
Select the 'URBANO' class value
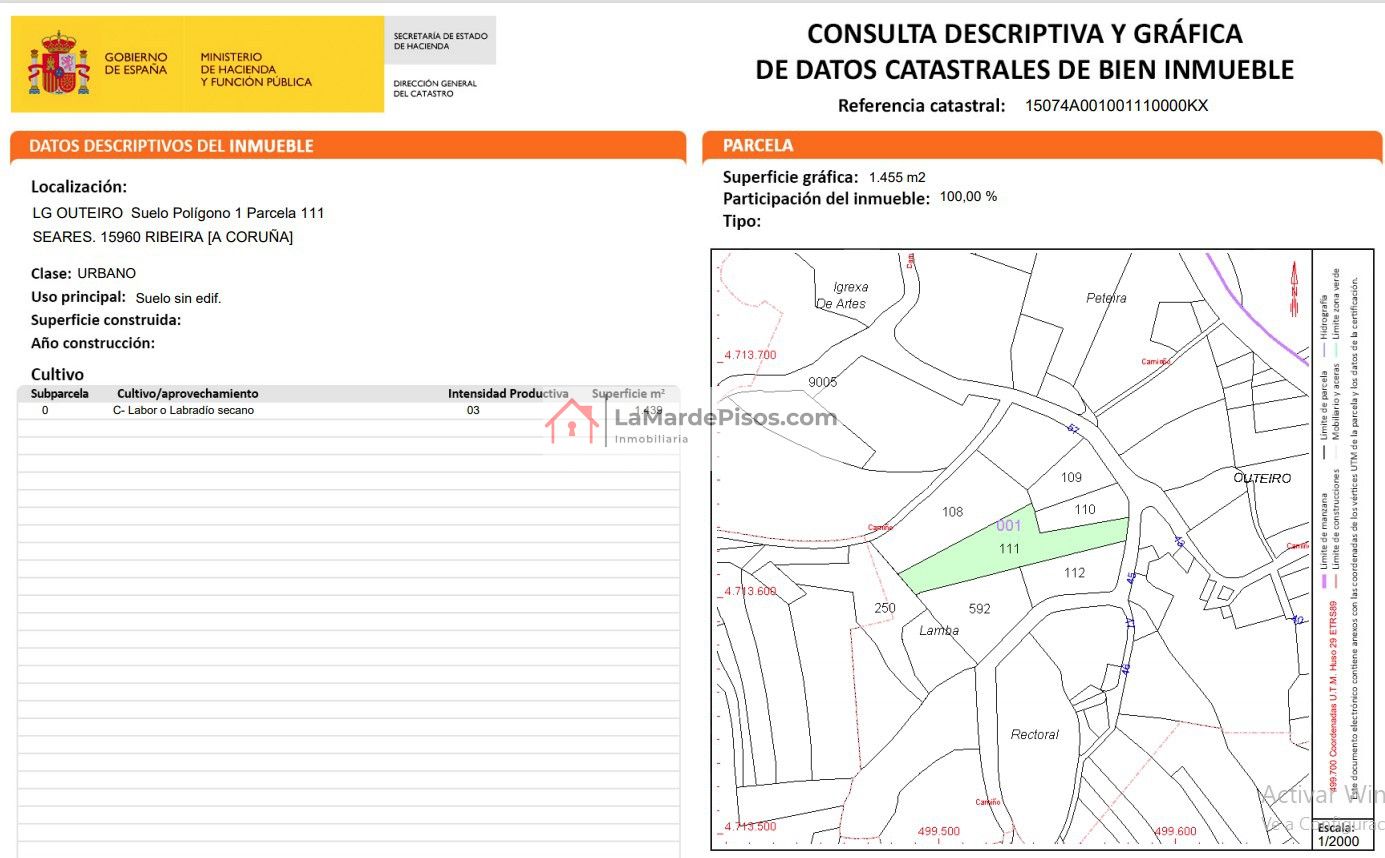point(106,274)
